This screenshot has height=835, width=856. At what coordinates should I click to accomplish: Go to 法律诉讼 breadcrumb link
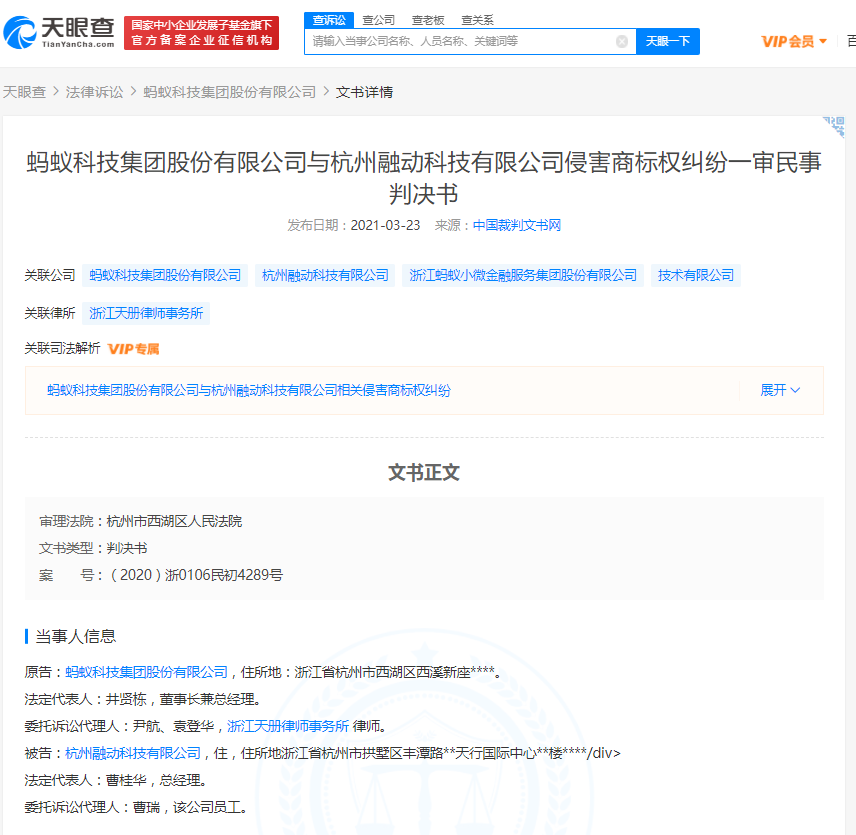tap(94, 92)
